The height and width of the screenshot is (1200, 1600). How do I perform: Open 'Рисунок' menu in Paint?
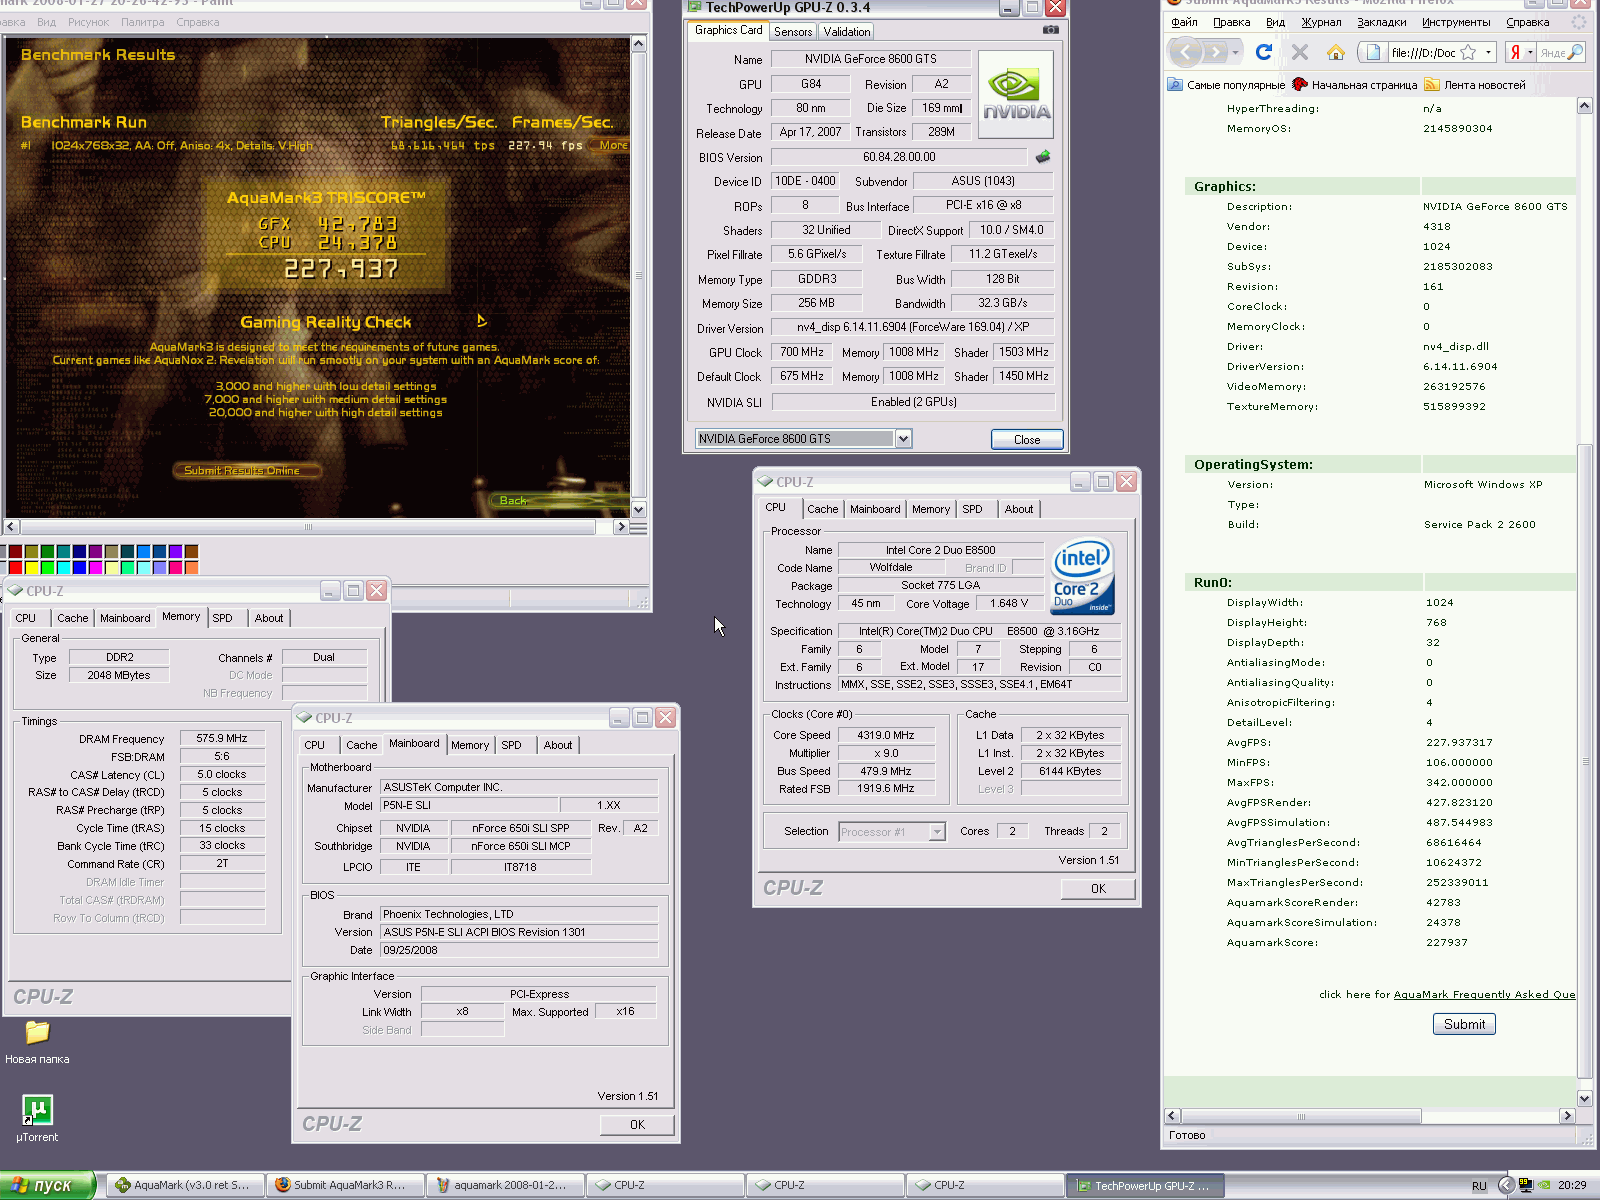point(88,22)
